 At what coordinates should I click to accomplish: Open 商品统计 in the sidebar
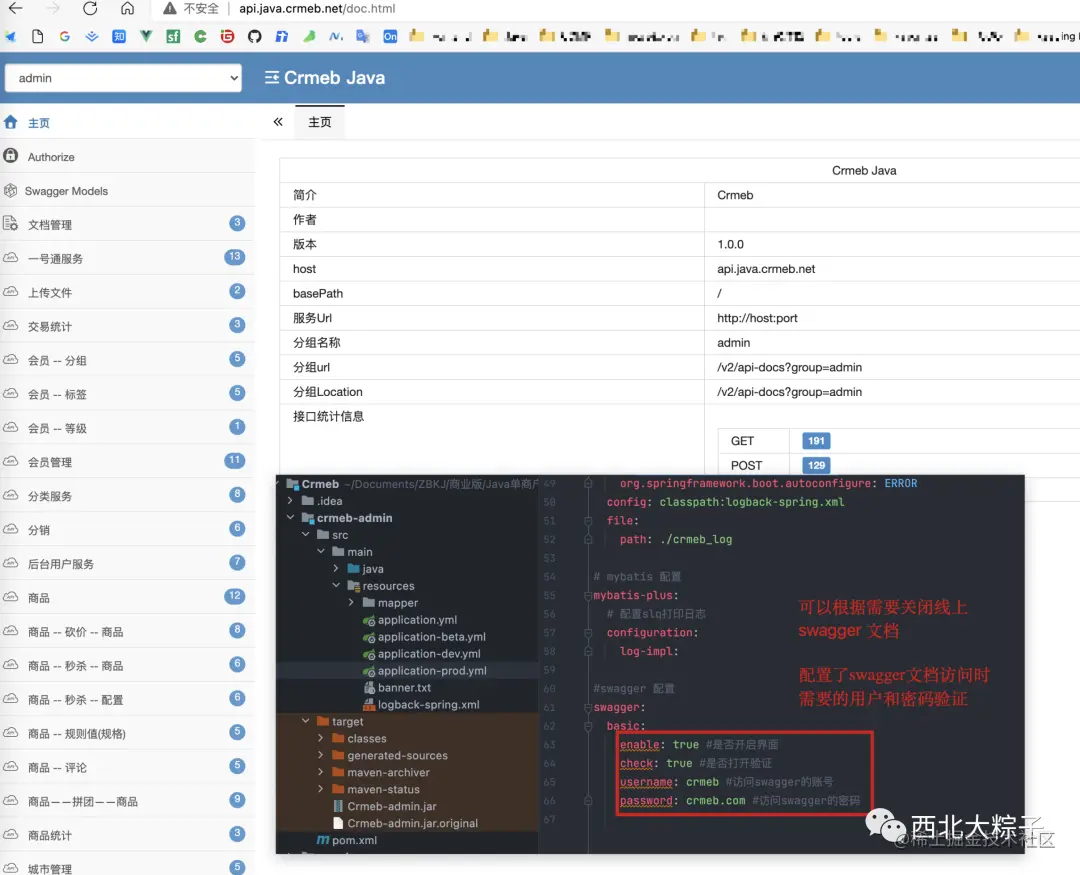click(x=127, y=835)
